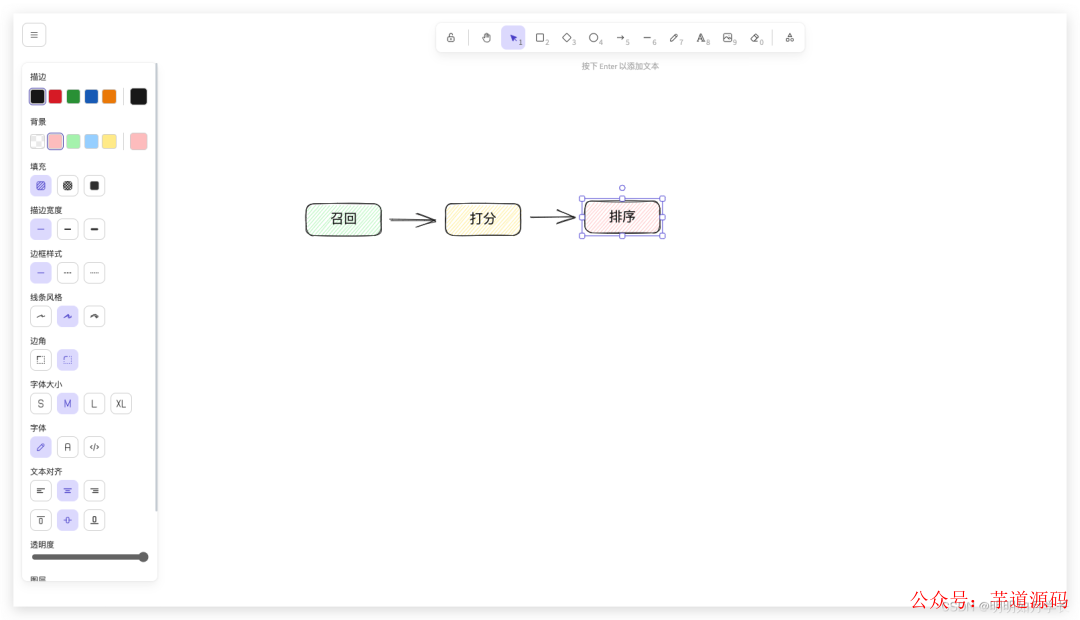Select the Pencil draw tool
The image size is (1080, 620).
(x=675, y=38)
